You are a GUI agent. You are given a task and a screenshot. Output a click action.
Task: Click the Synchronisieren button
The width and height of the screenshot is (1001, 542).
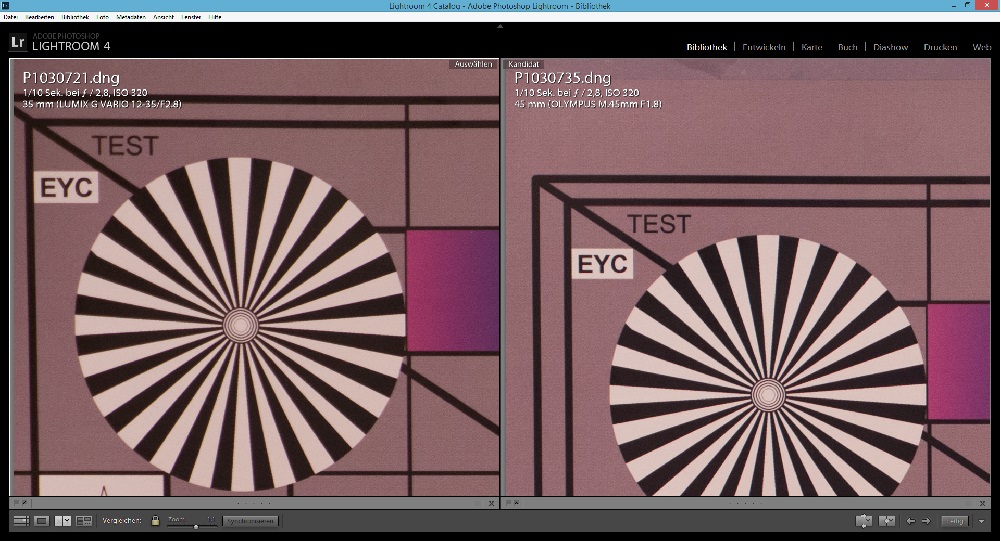[x=251, y=521]
